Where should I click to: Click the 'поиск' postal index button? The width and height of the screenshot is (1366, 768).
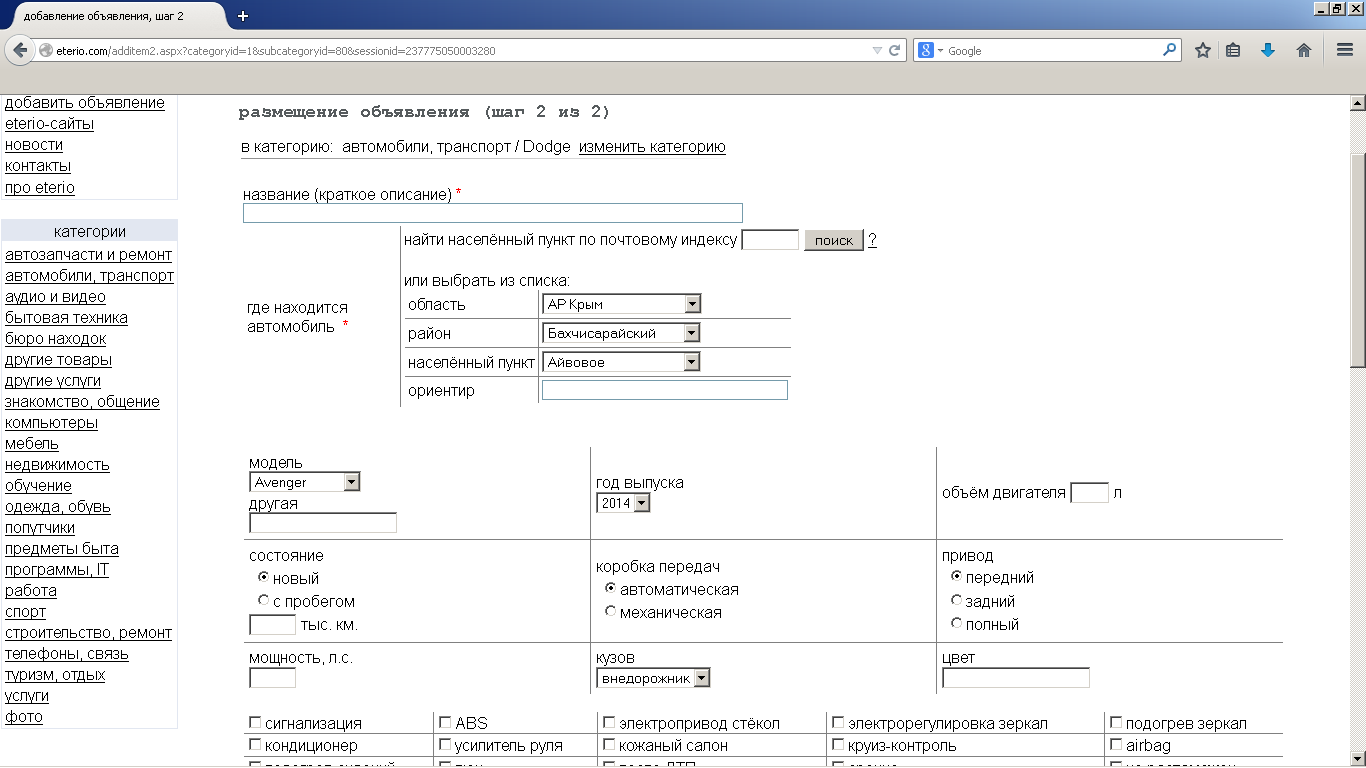tap(834, 240)
